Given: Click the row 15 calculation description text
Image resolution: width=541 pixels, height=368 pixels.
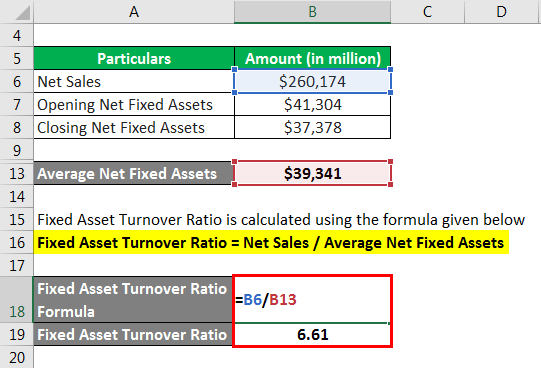Looking at the screenshot, I should pyautogui.click(x=281, y=220).
